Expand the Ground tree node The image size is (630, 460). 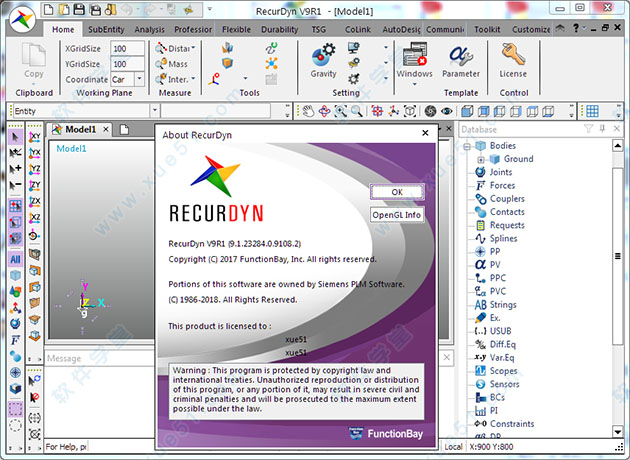[481, 159]
